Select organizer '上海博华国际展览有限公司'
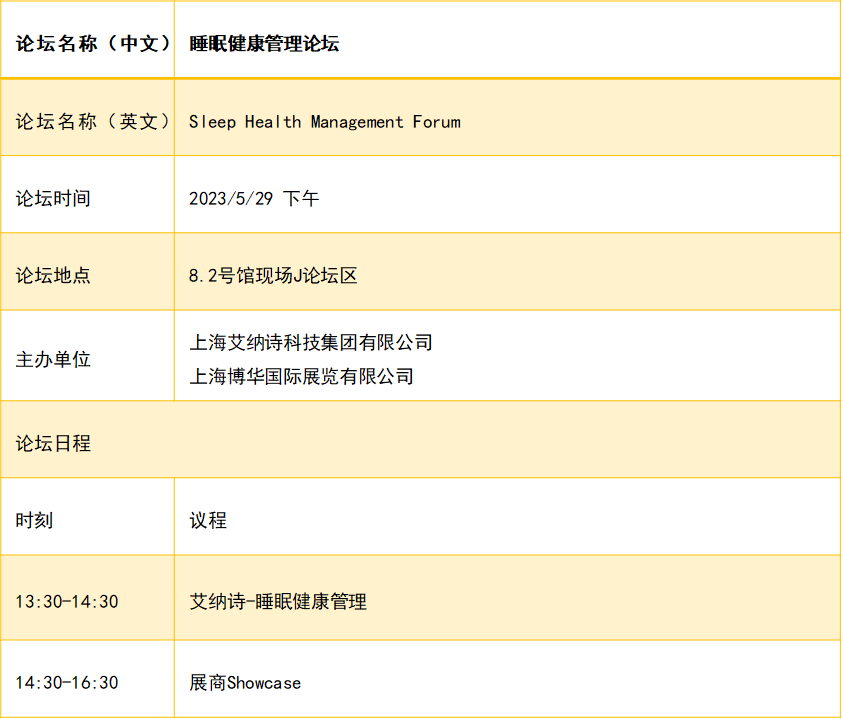The image size is (843, 719). point(301,376)
